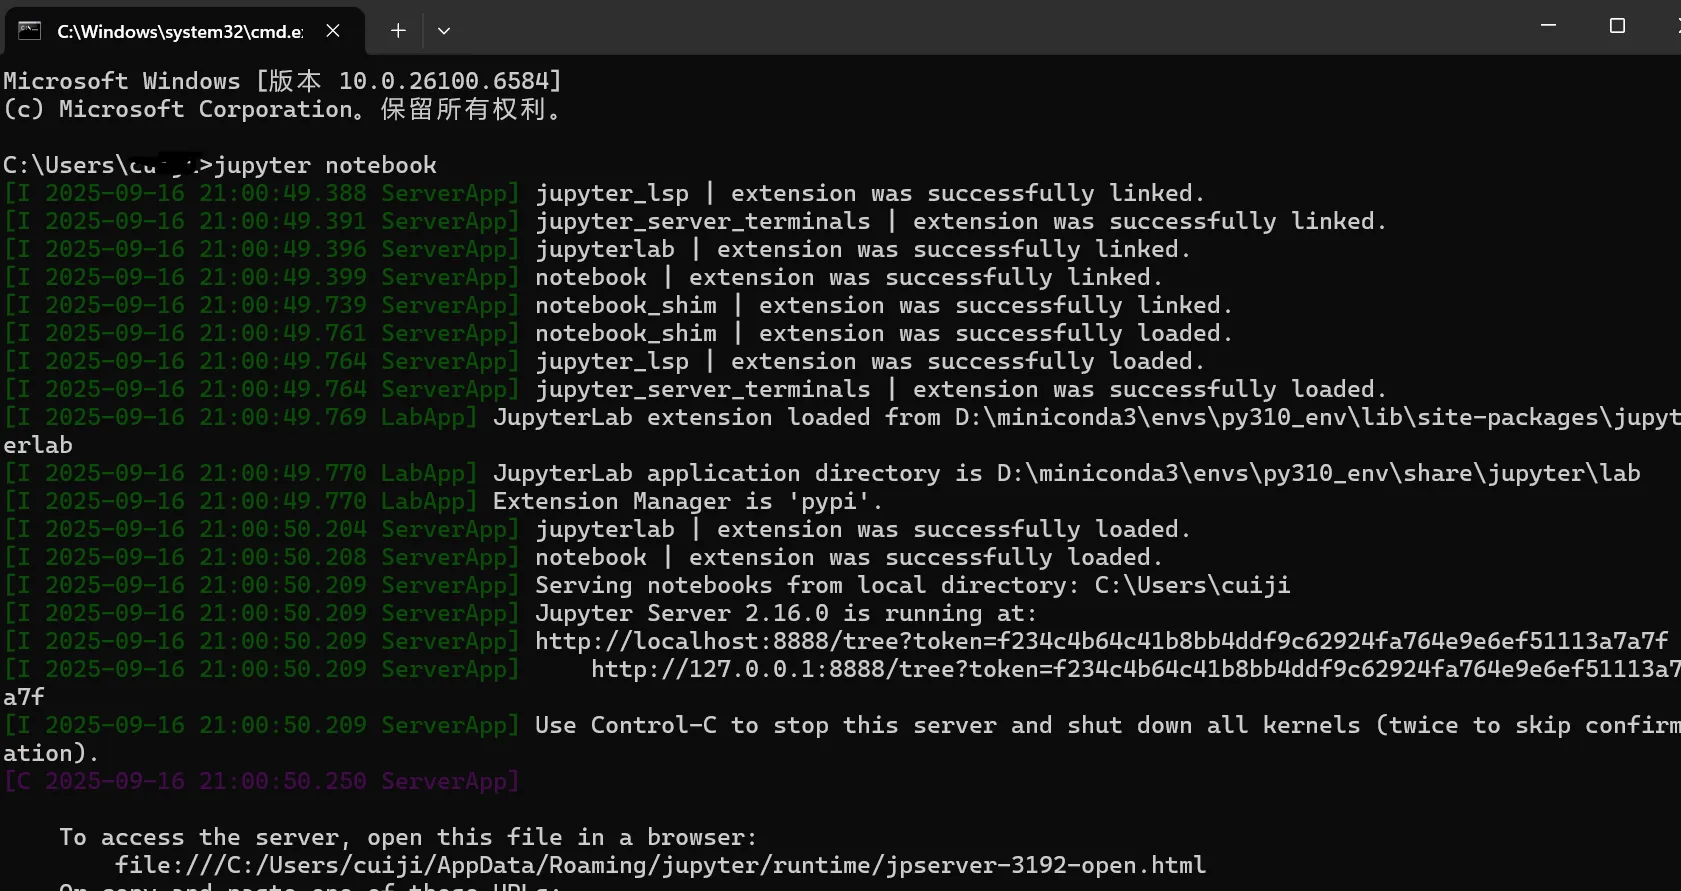Click the localhost:8888 tree token URL
Image resolution: width=1681 pixels, height=891 pixels.
(1102, 641)
